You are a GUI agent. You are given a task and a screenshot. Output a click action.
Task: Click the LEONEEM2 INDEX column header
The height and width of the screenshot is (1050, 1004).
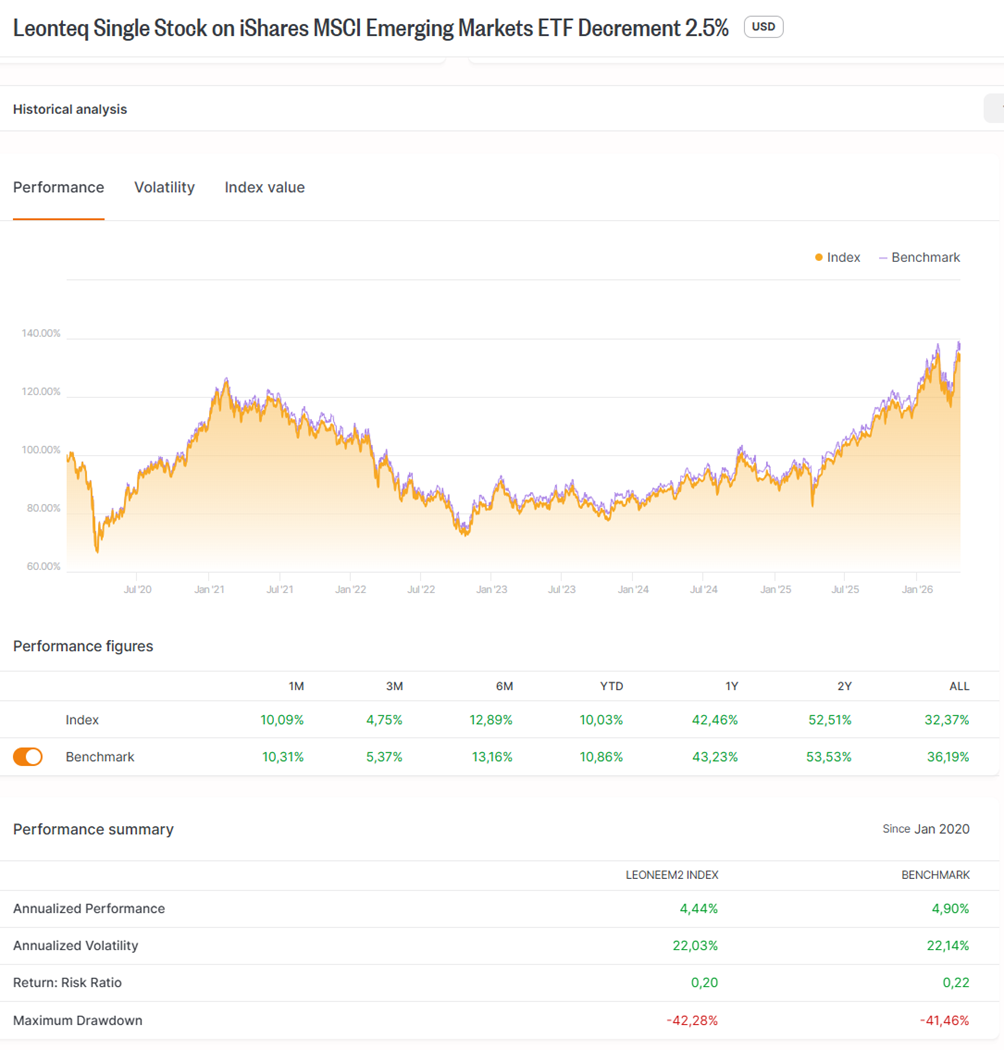point(672,875)
